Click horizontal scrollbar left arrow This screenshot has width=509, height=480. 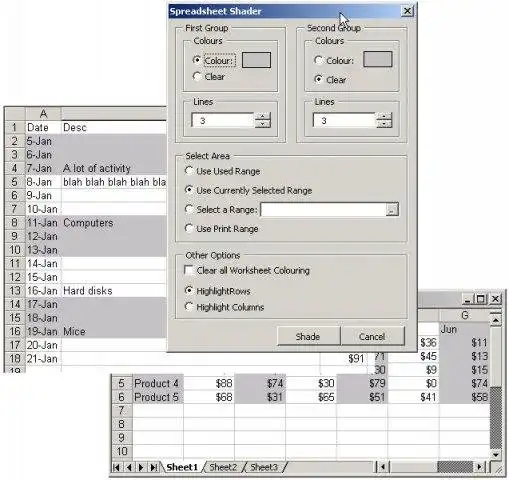pyautogui.click(x=383, y=467)
